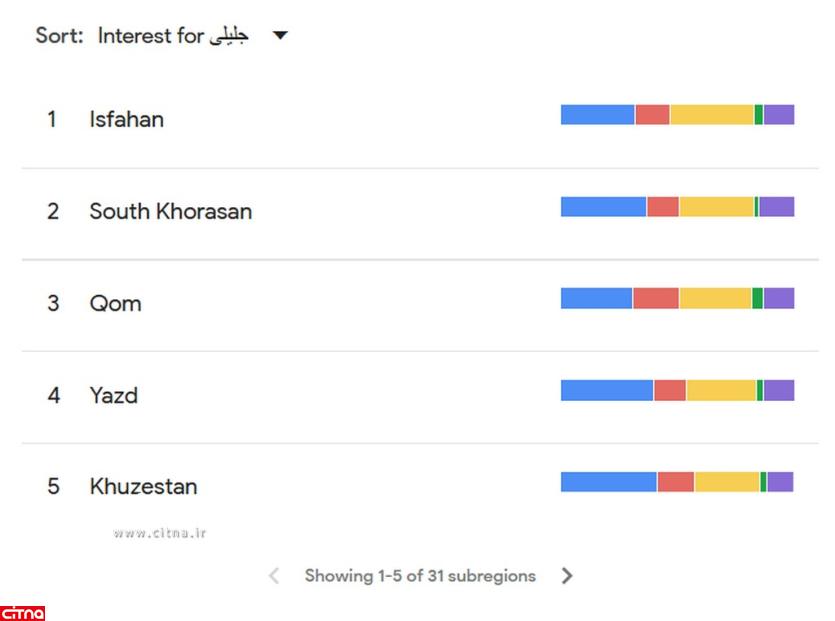Image resolution: width=835 pixels, height=621 pixels.
Task: Click red segment of Qom bar
Action: click(x=655, y=298)
